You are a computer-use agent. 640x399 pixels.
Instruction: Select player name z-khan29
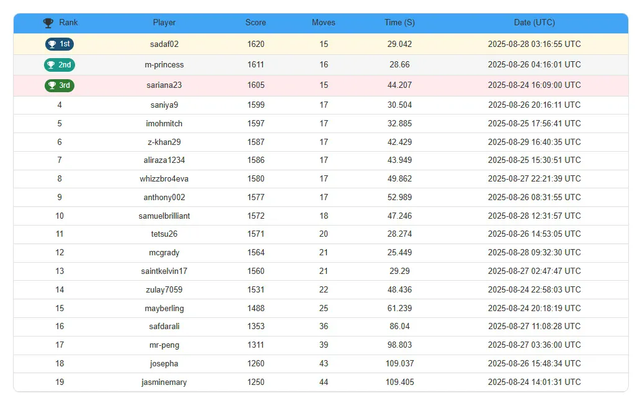(x=164, y=142)
